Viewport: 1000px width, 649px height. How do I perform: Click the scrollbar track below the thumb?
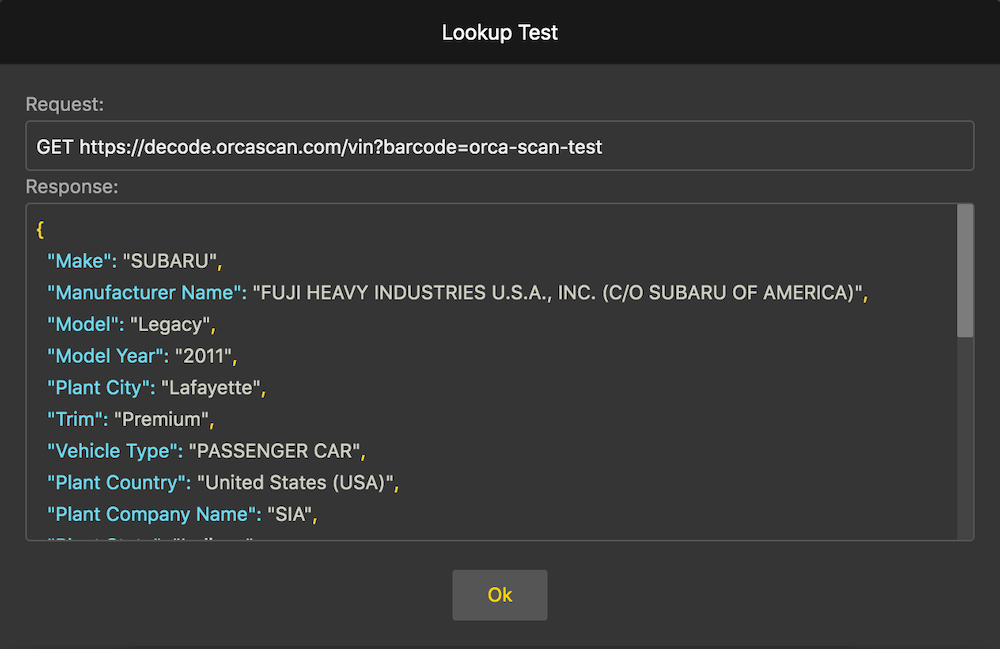(x=965, y=440)
